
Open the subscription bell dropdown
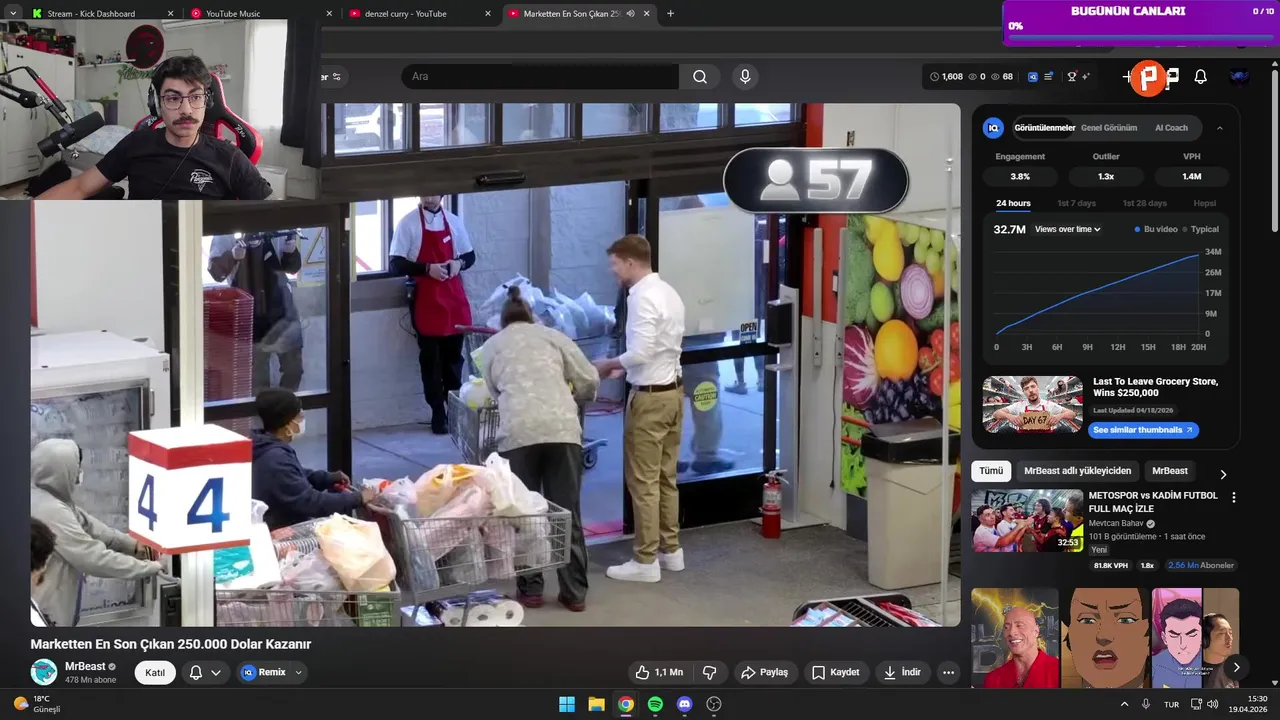205,673
